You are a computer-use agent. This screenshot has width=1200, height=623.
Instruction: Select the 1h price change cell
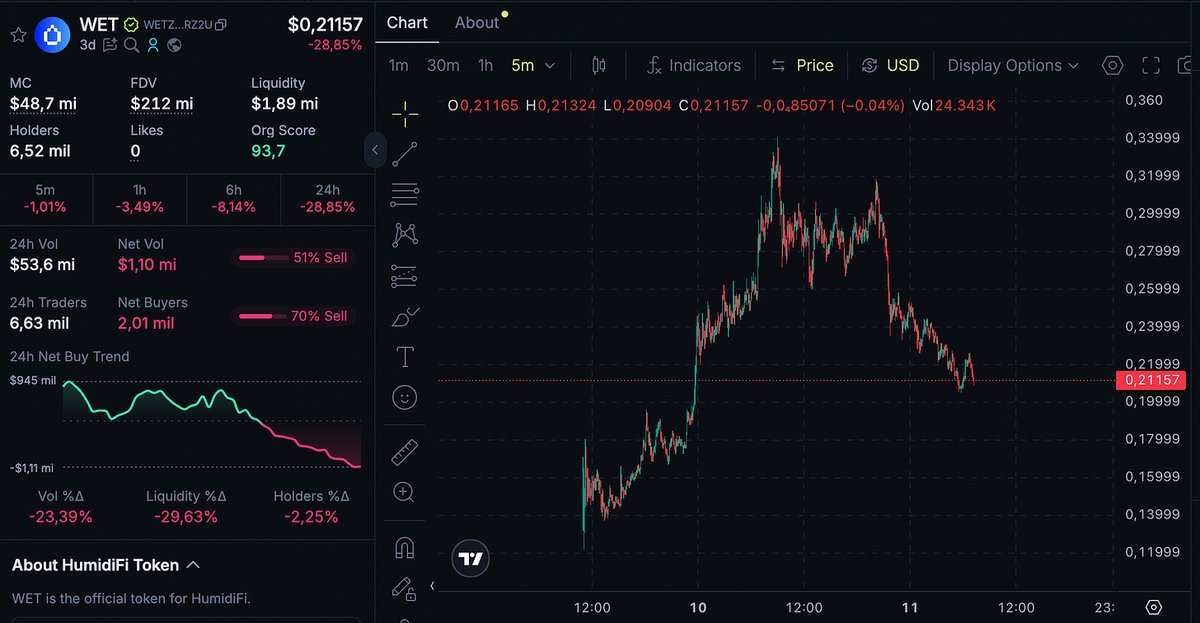[x=140, y=198]
